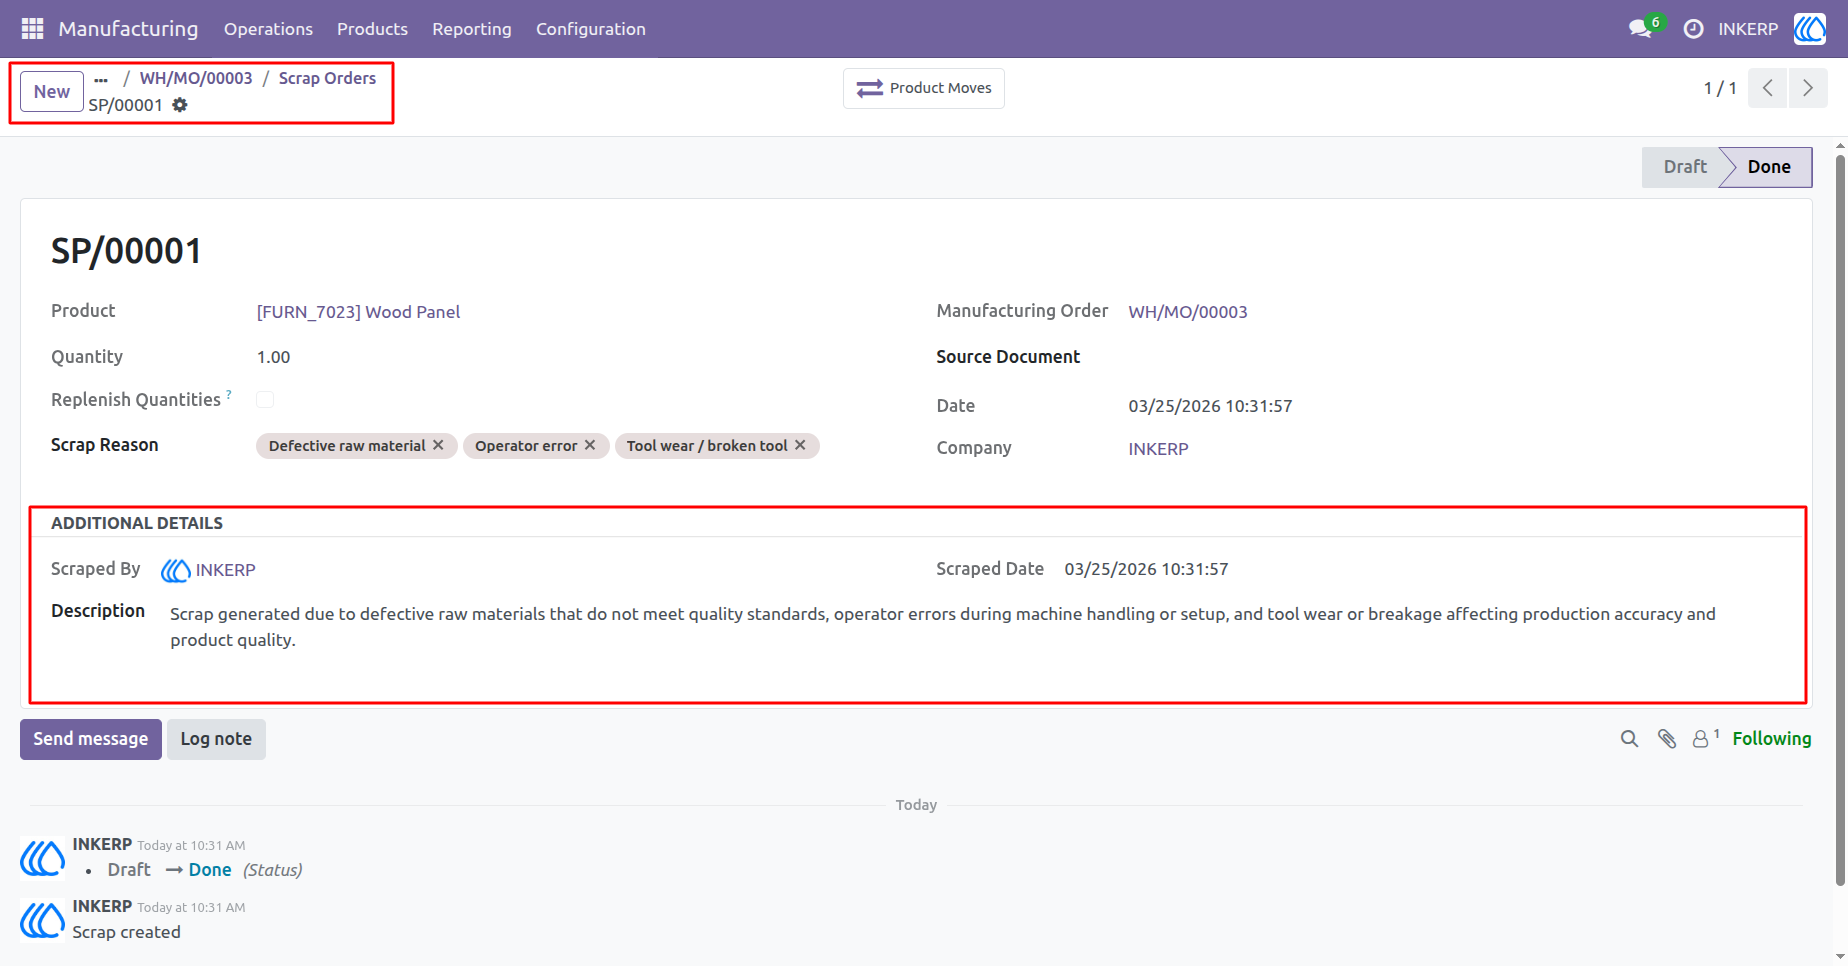Click the INKERP user avatar in navbar
Viewport: 1848px width, 966px height.
[x=1809, y=29]
